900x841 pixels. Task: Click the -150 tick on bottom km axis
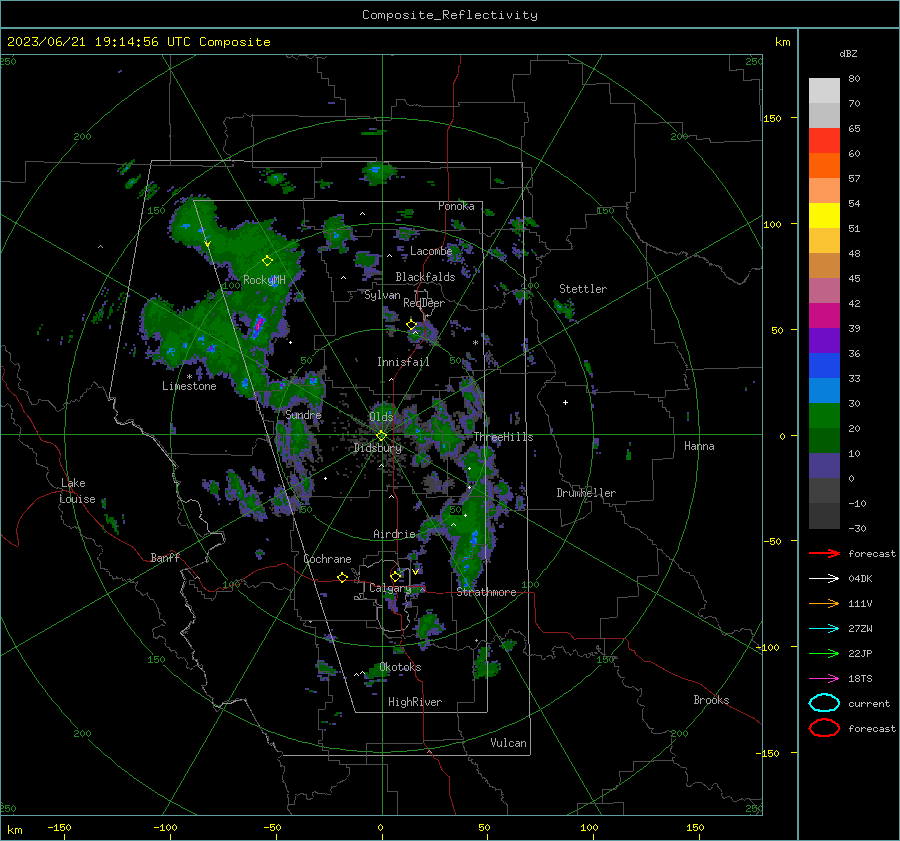59,827
